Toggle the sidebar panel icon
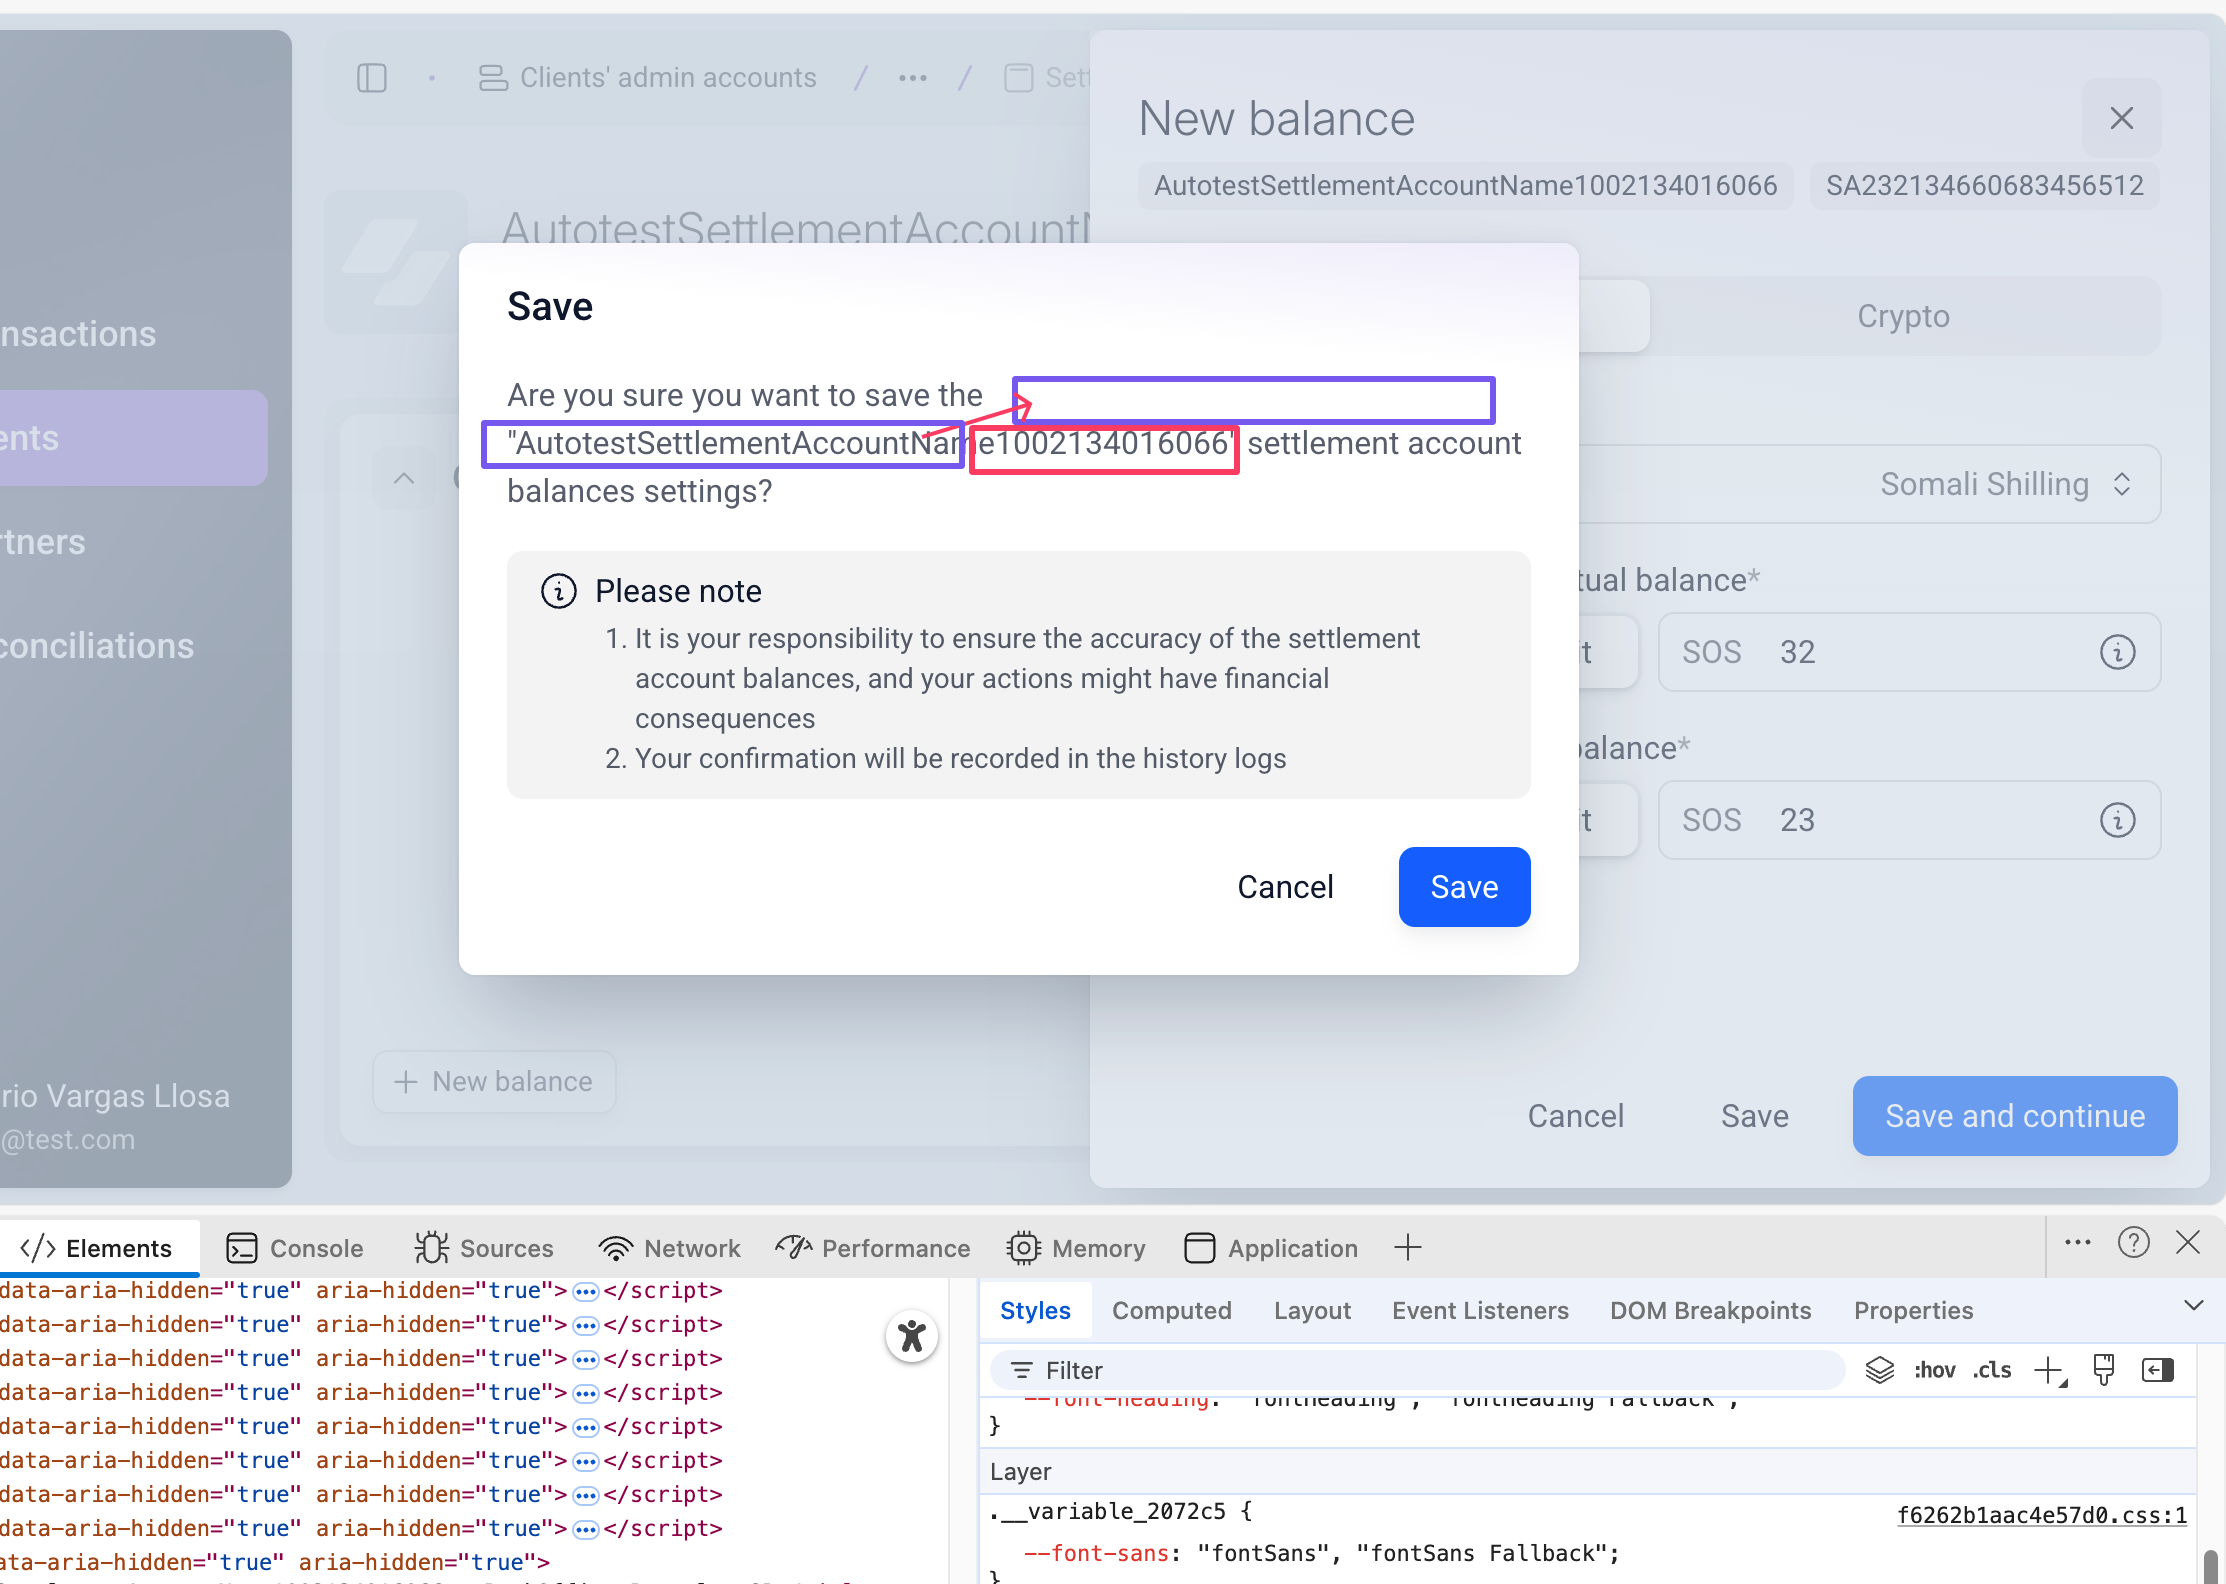This screenshot has width=2226, height=1584. tap(372, 78)
